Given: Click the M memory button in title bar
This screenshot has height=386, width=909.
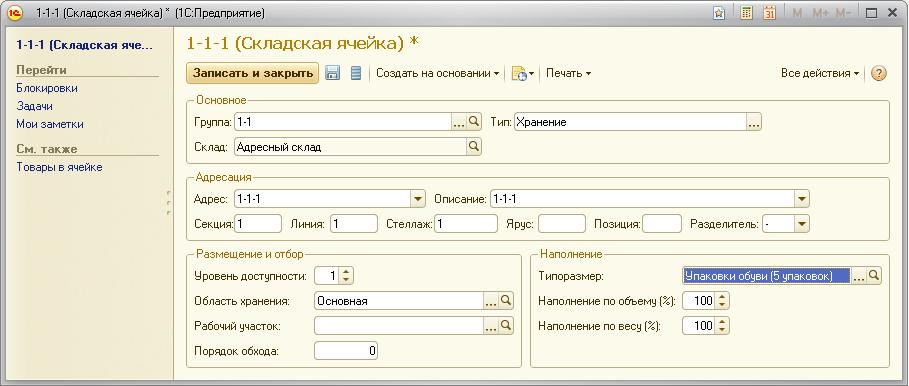Looking at the screenshot, I should tap(797, 13).
